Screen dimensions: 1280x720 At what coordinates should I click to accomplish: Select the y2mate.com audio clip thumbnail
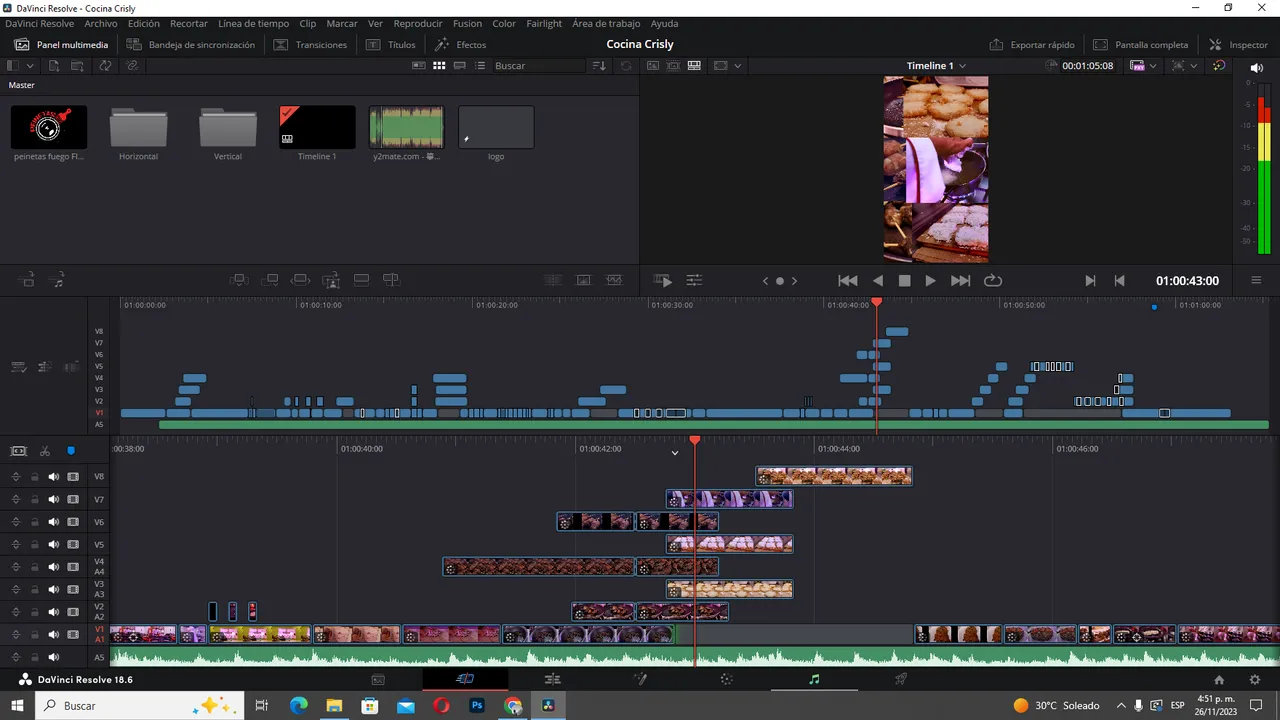click(x=406, y=127)
